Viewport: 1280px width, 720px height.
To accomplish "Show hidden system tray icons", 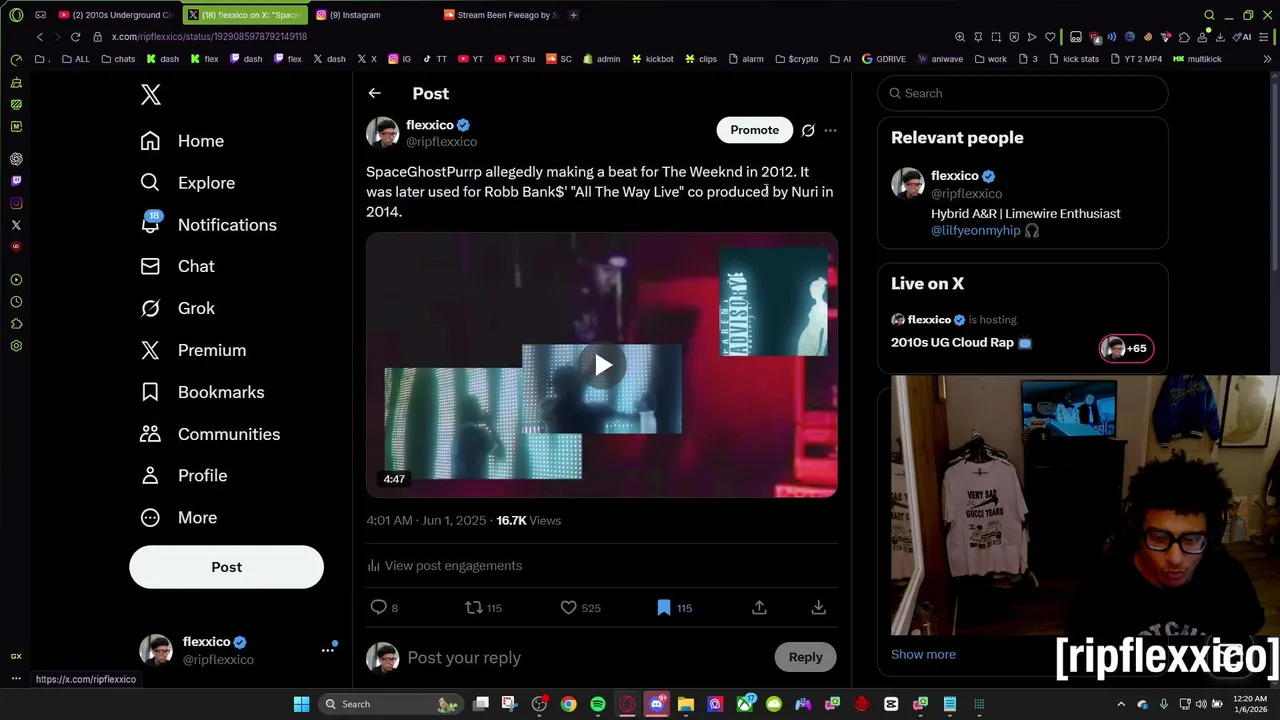I will point(1121,704).
